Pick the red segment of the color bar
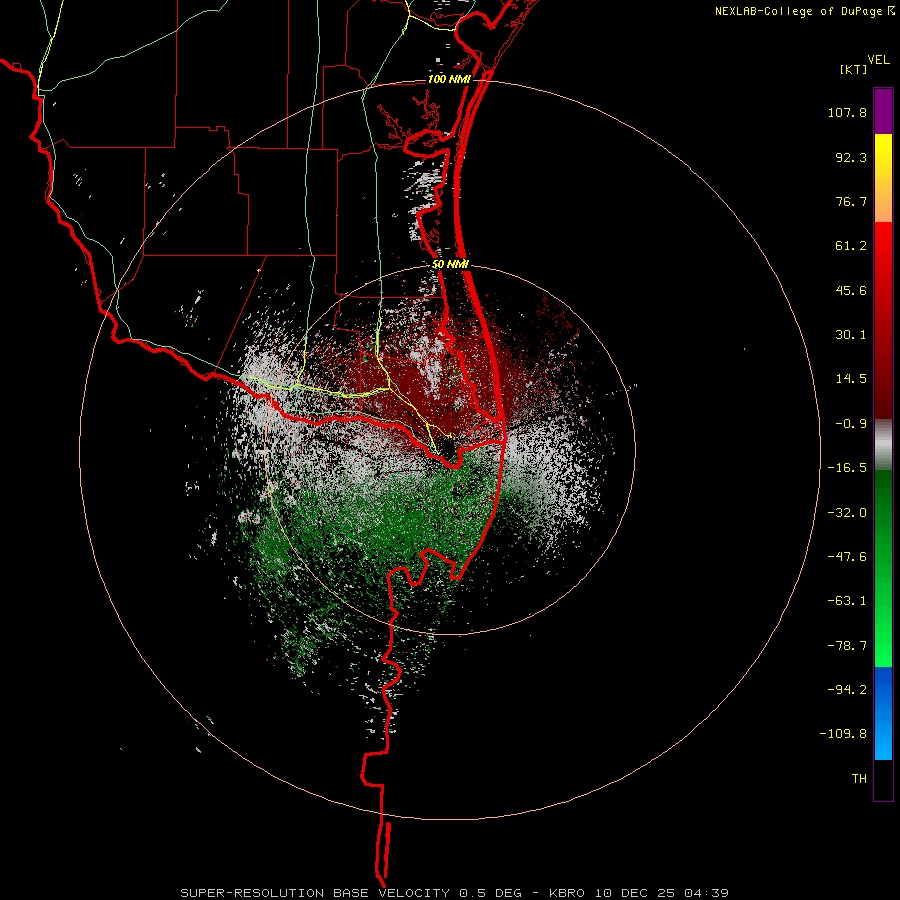This screenshot has width=900, height=900. click(x=883, y=320)
